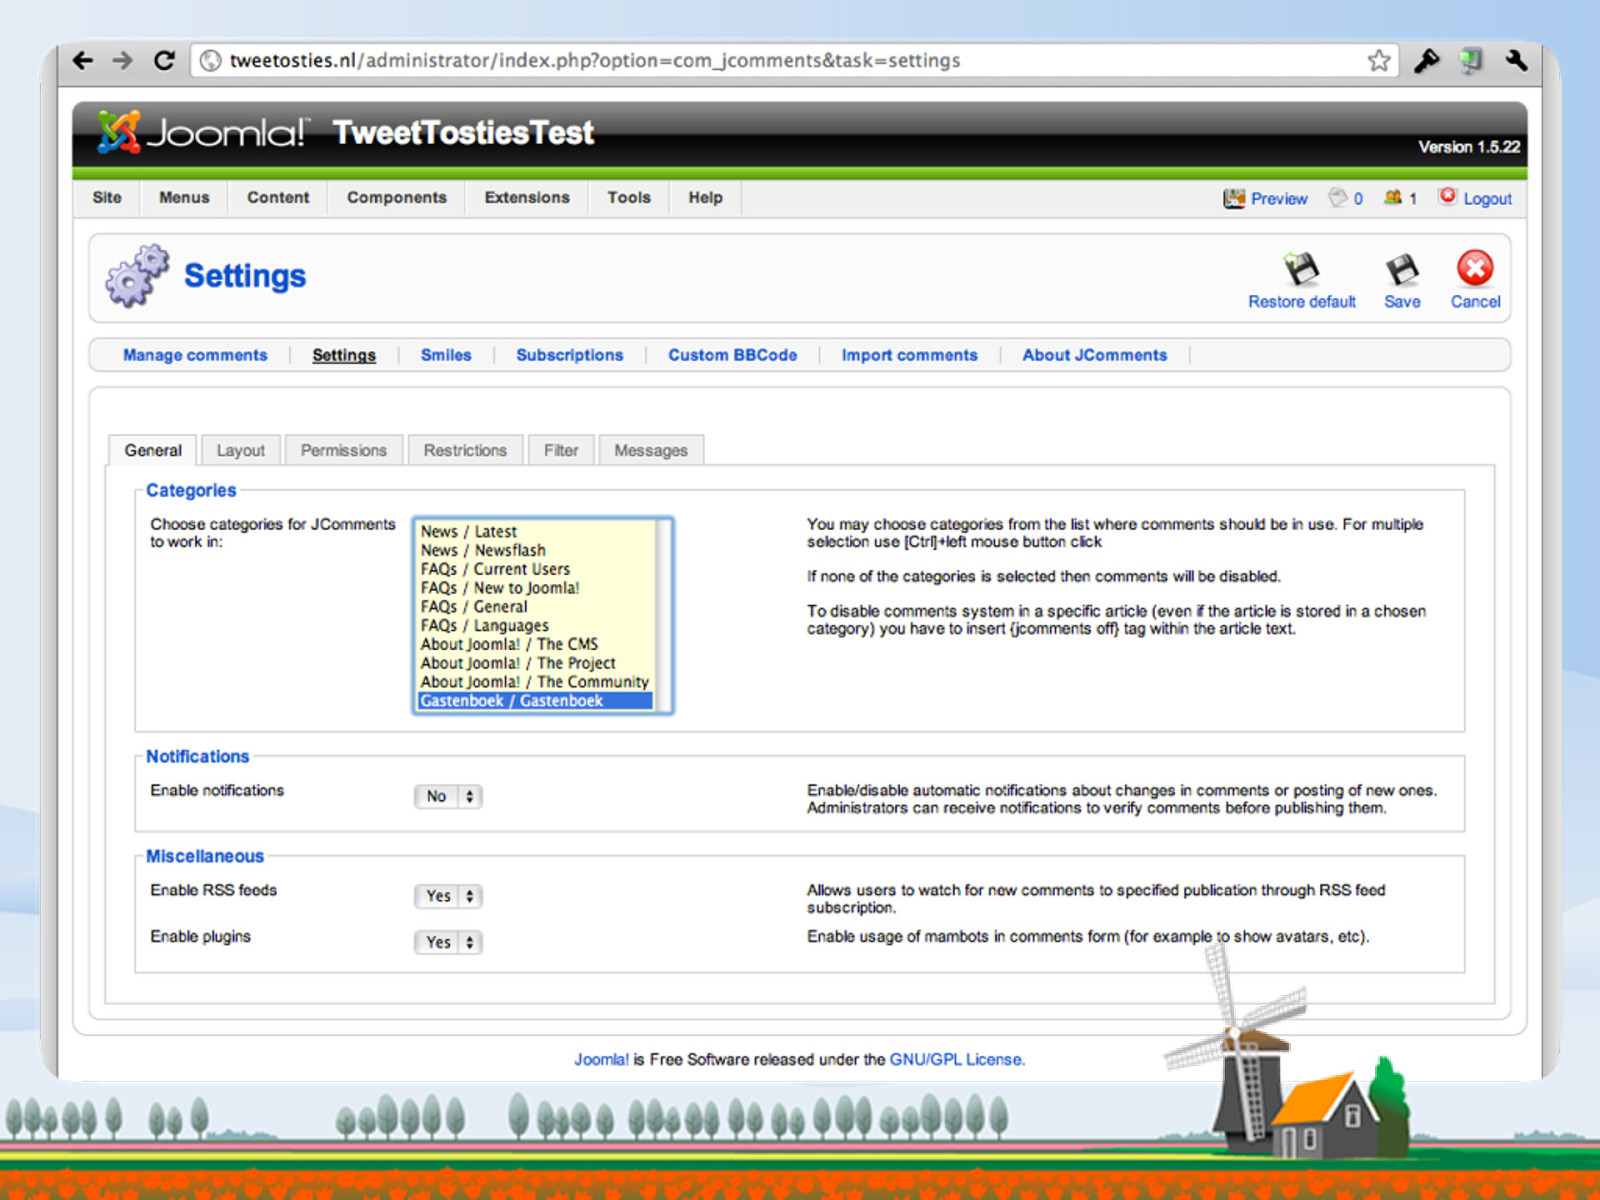Select News / Latest category
Image resolution: width=1600 pixels, height=1200 pixels.
(x=536, y=531)
